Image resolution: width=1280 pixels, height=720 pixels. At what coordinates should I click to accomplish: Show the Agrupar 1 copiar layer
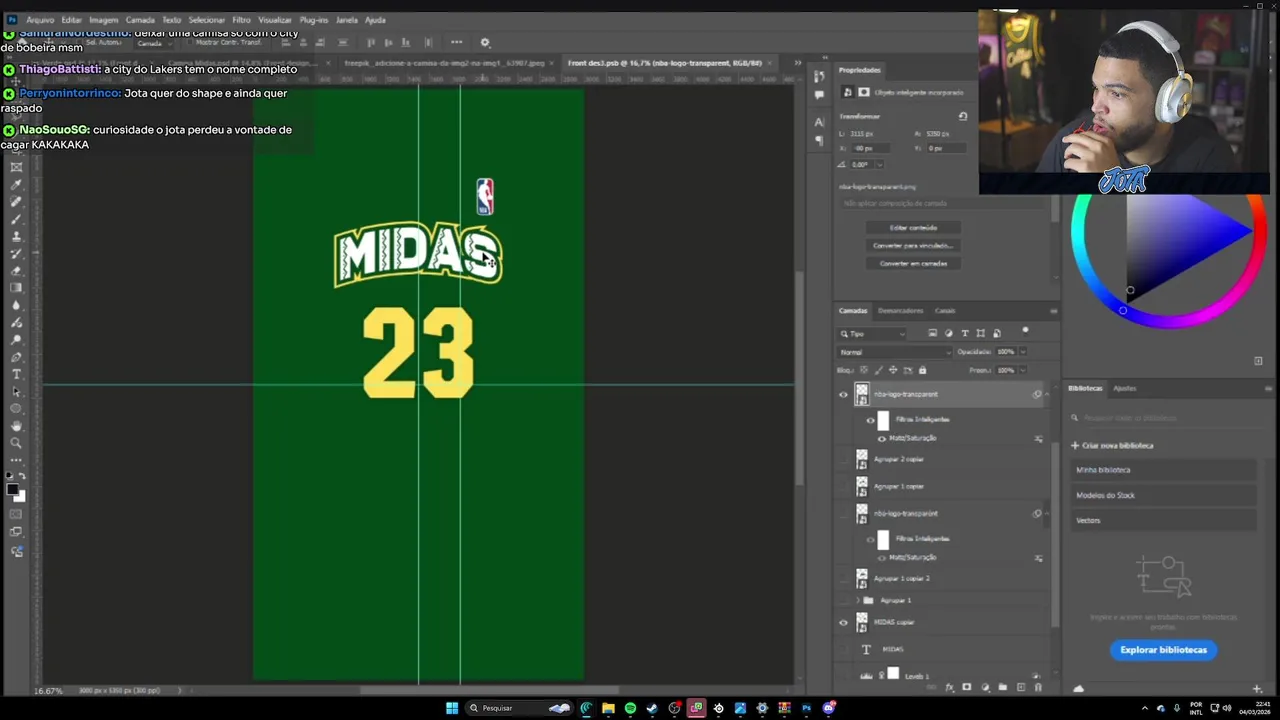(x=843, y=486)
